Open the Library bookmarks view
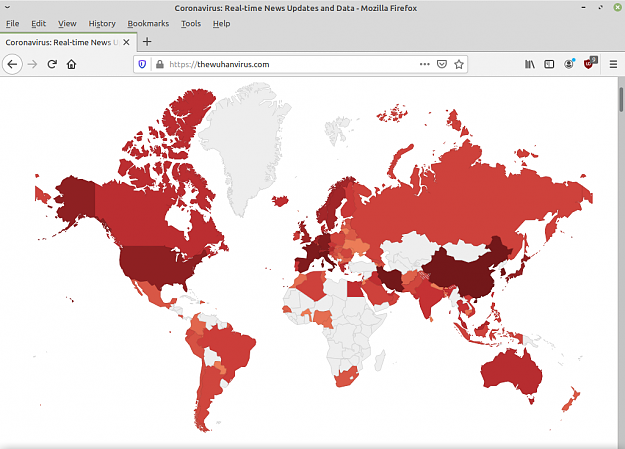The width and height of the screenshot is (625, 449). pos(530,64)
